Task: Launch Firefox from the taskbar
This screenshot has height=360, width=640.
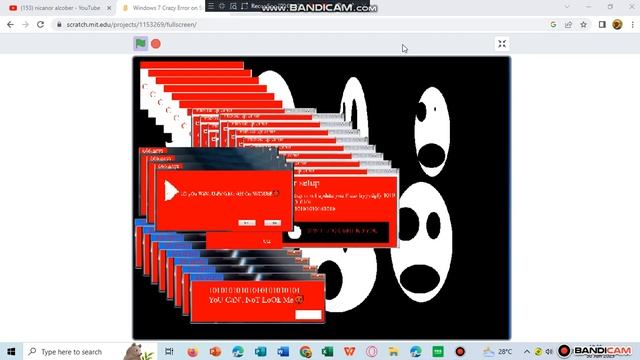Action: [192, 351]
